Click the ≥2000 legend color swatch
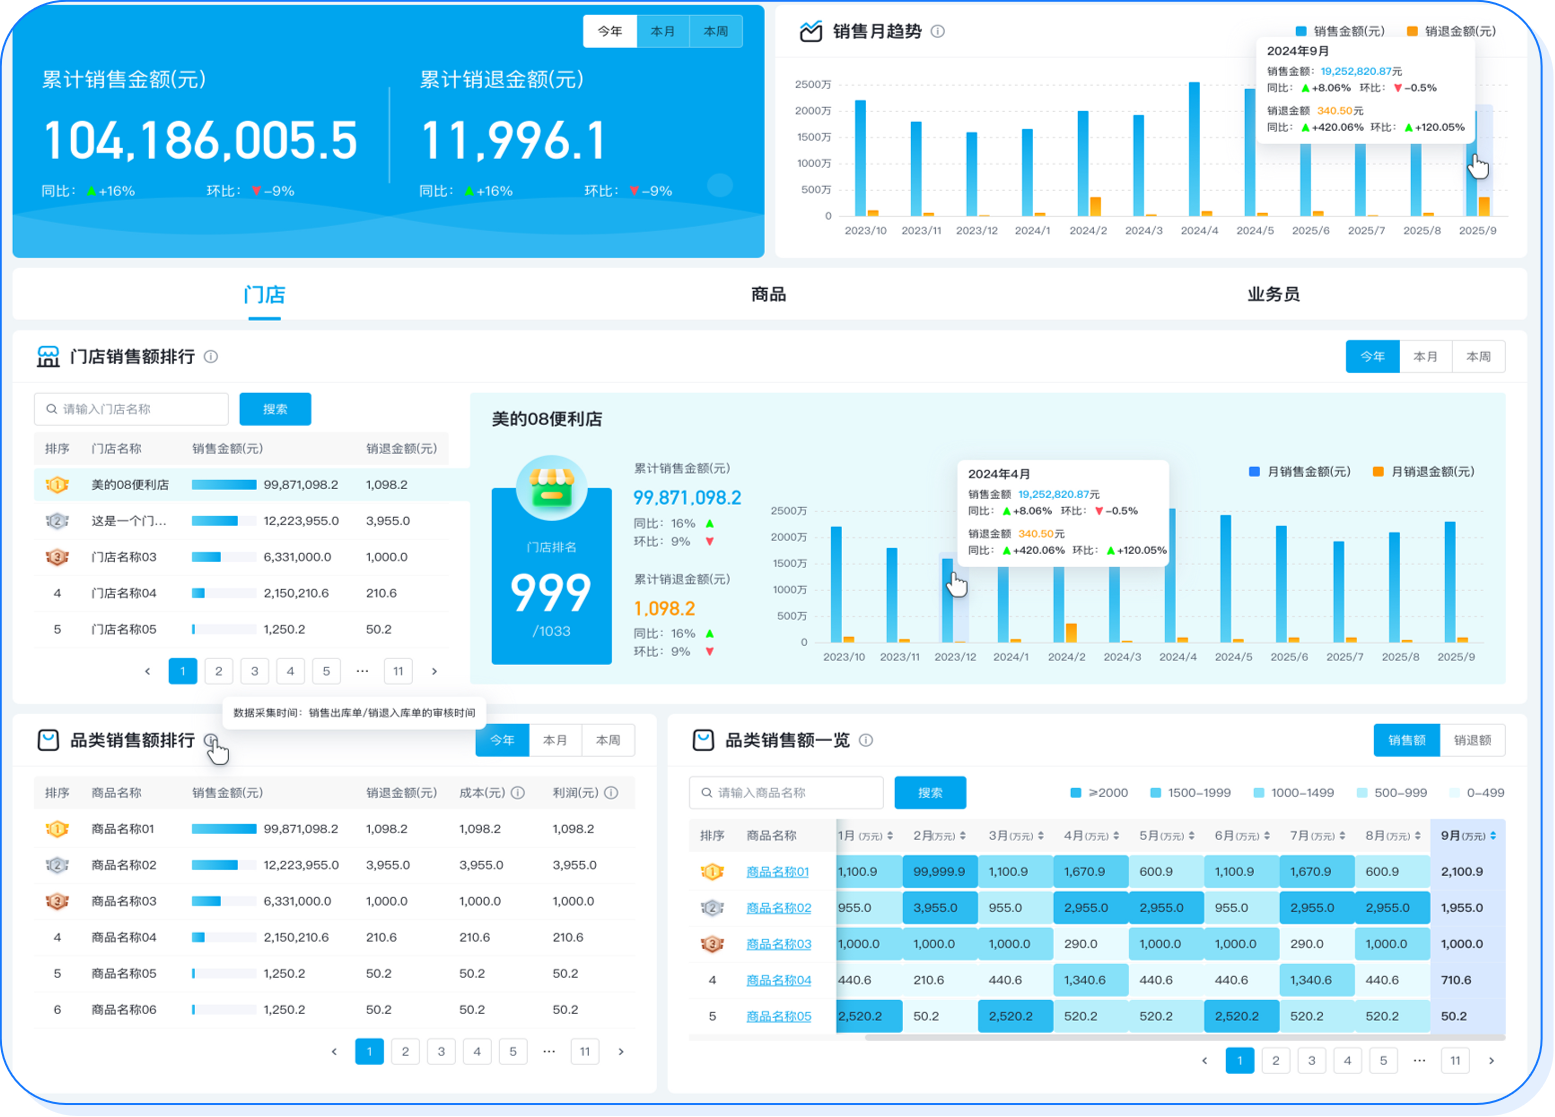 pos(1076,793)
